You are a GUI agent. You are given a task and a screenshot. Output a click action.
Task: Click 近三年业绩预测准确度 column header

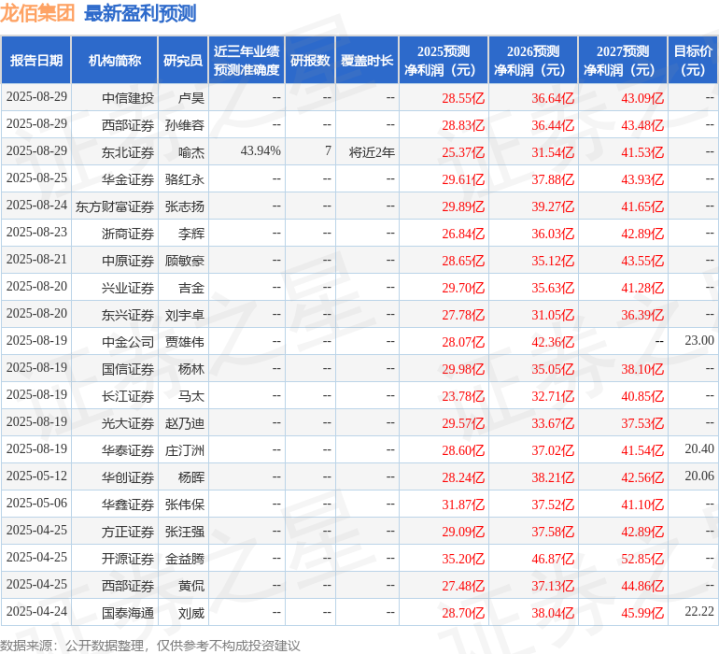(246, 60)
